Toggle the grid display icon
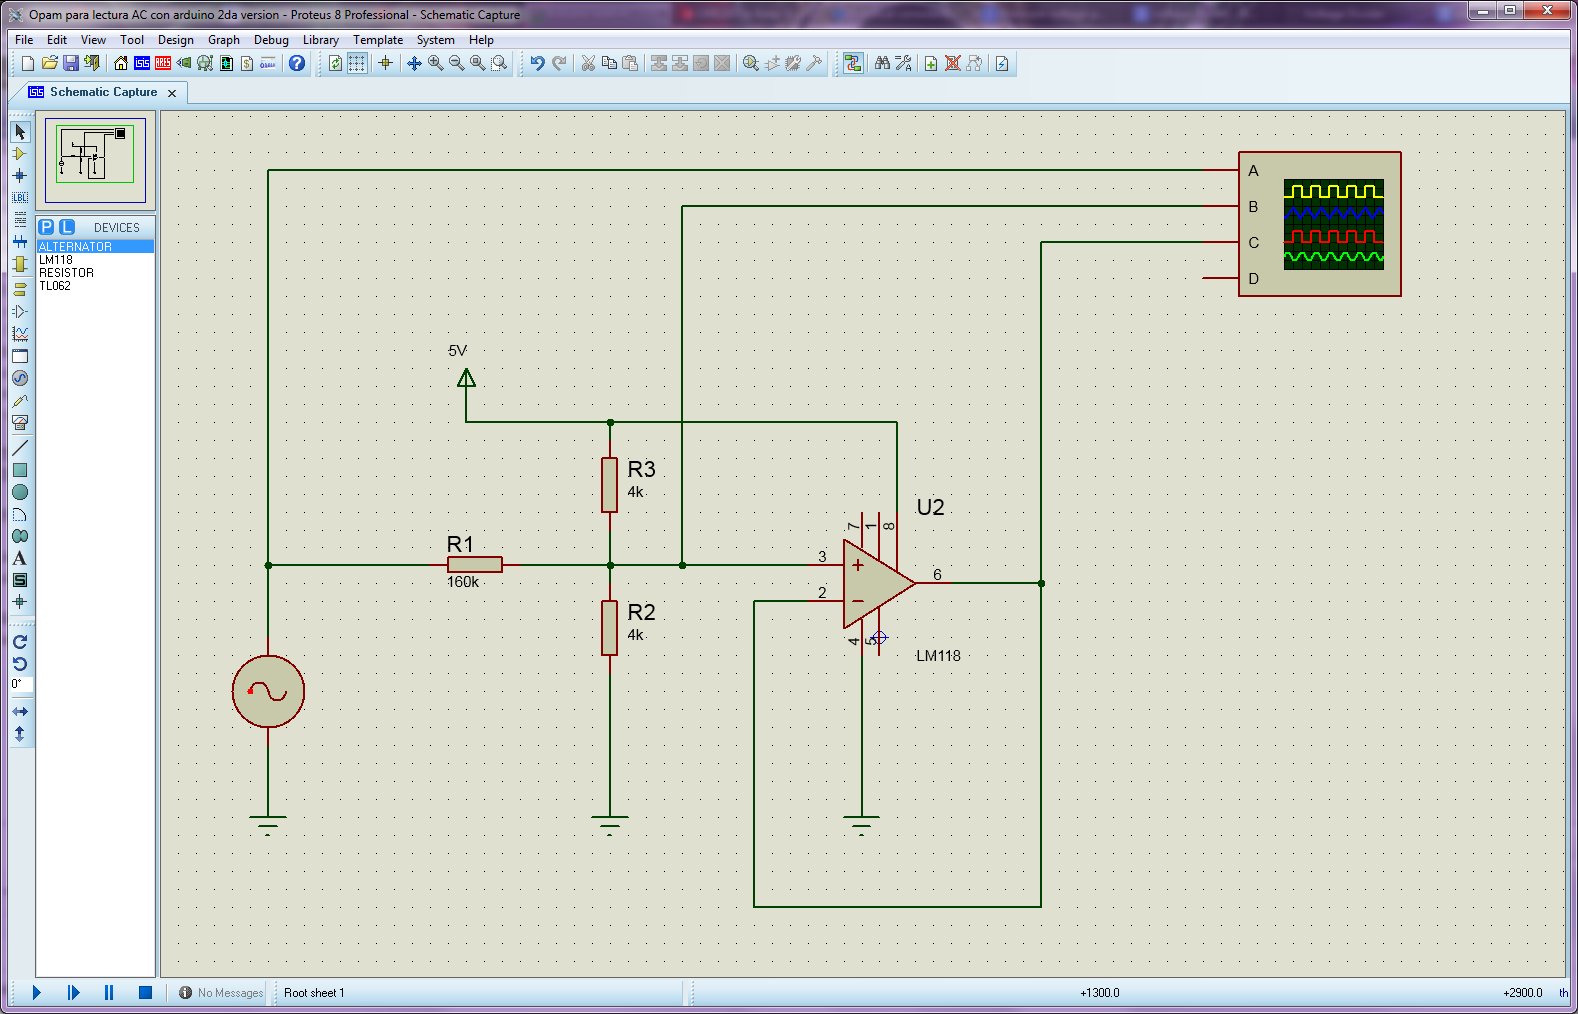 point(357,63)
